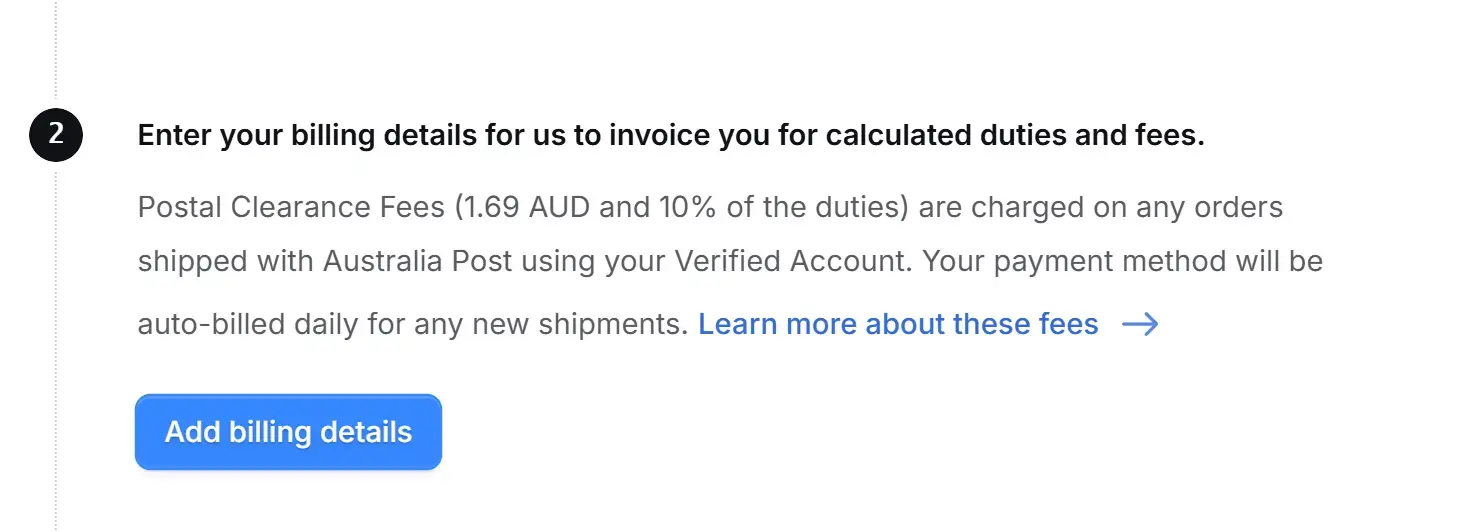Click the word invoice in the heading

click(x=654, y=135)
